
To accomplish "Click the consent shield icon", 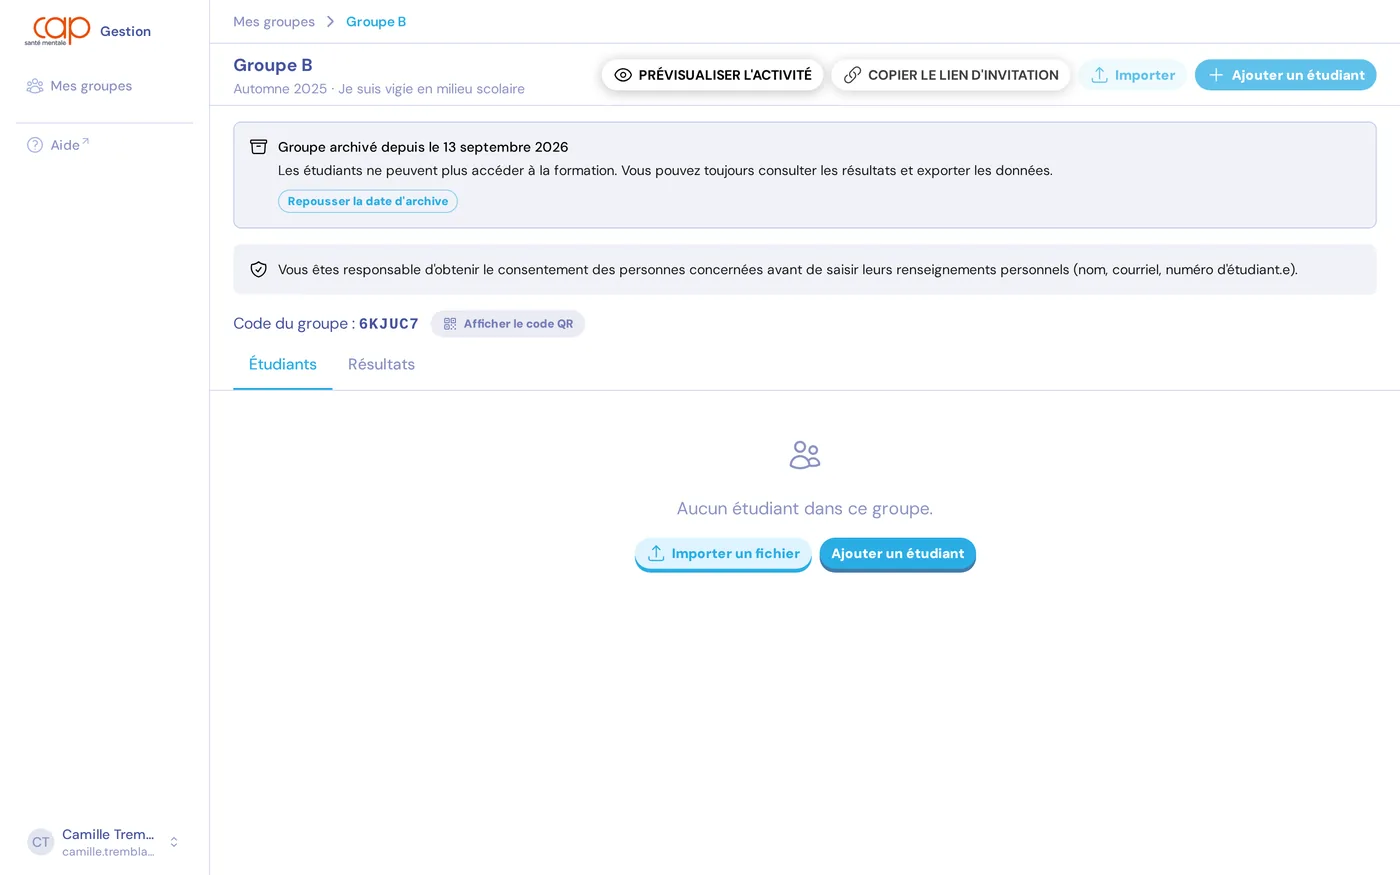I will tap(258, 269).
